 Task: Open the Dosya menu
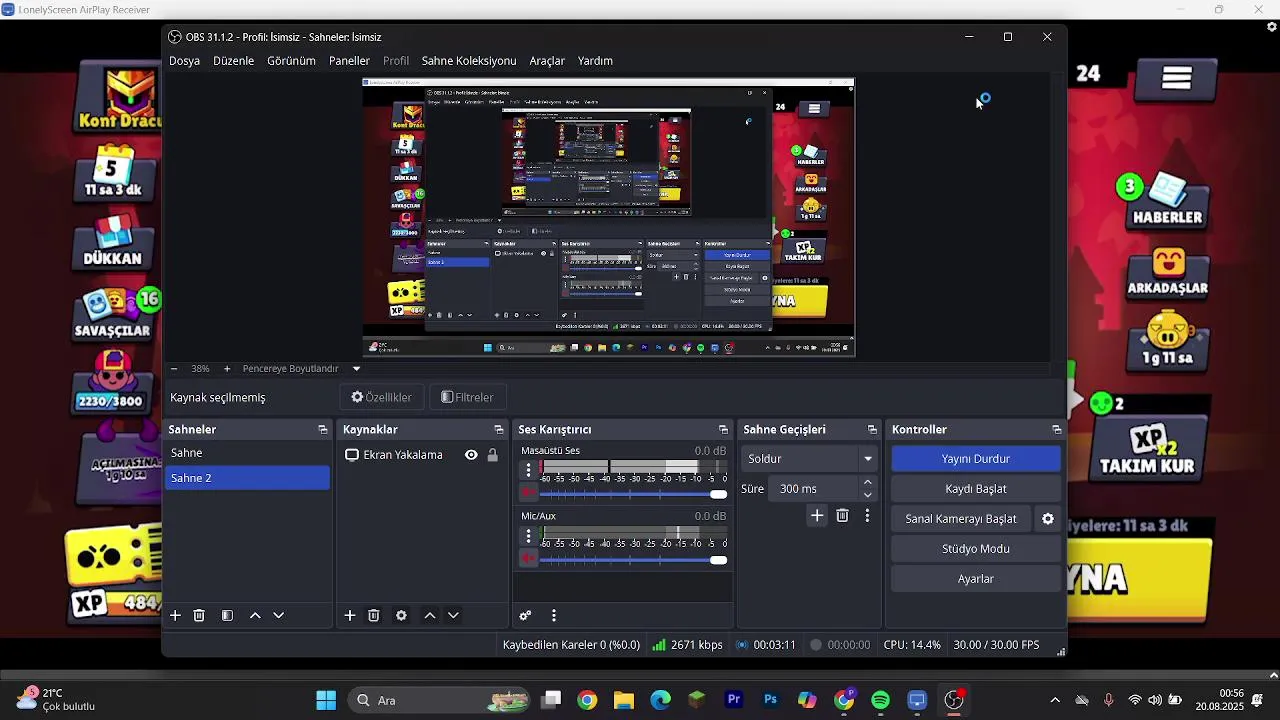pyautogui.click(x=184, y=61)
